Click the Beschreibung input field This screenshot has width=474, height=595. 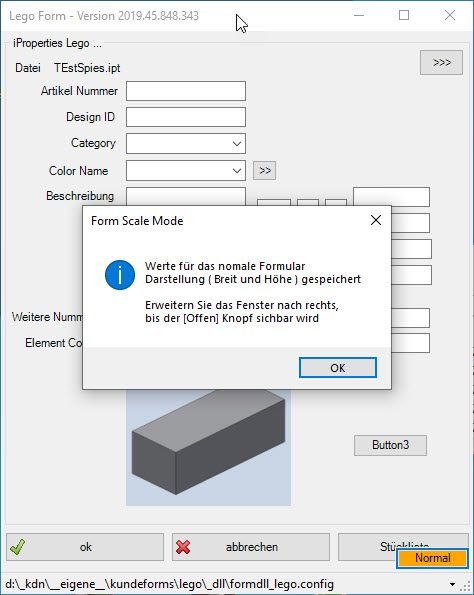186,197
